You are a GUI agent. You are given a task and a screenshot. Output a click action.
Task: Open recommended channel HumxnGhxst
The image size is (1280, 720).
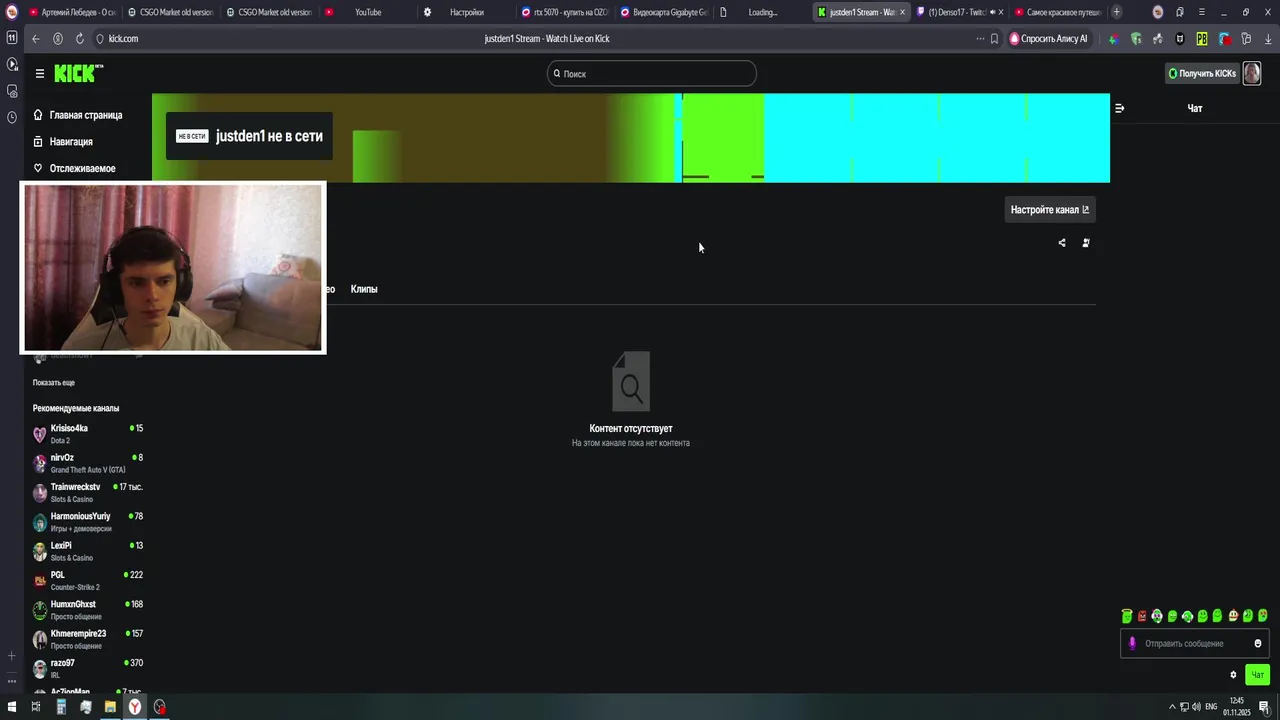tap(88, 610)
